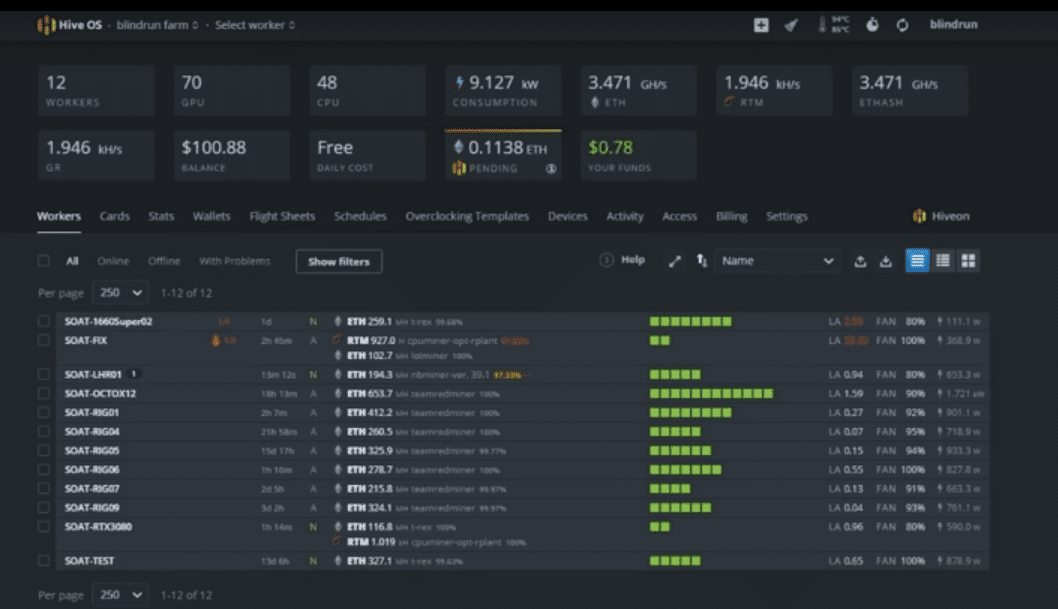This screenshot has height=609, width=1058.
Task: Check the SOAT-RIG01 worker checkbox
Action: (44, 412)
